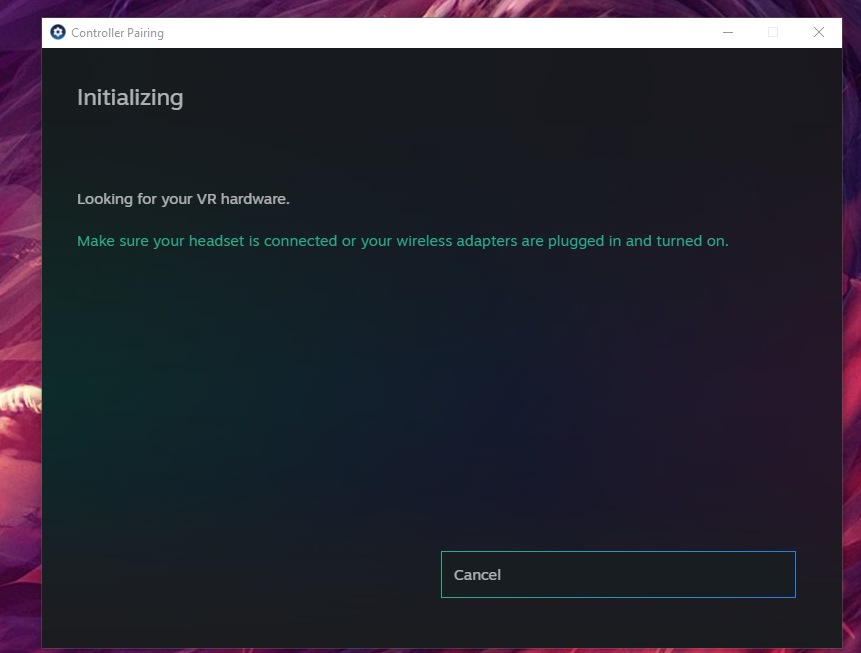861x653 pixels.
Task: Click the "Controller Pairing" window title
Action: (118, 33)
